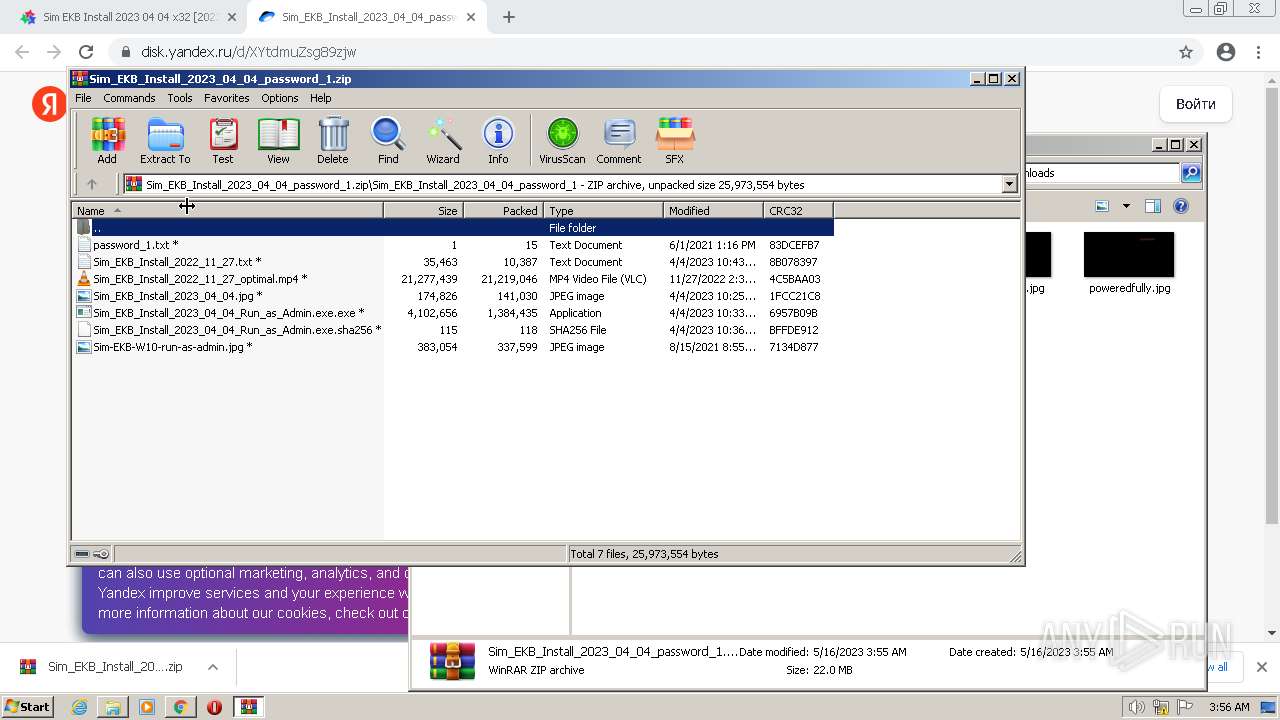Open the Chrome profile icon
The width and height of the screenshot is (1280, 720).
pos(1226,52)
